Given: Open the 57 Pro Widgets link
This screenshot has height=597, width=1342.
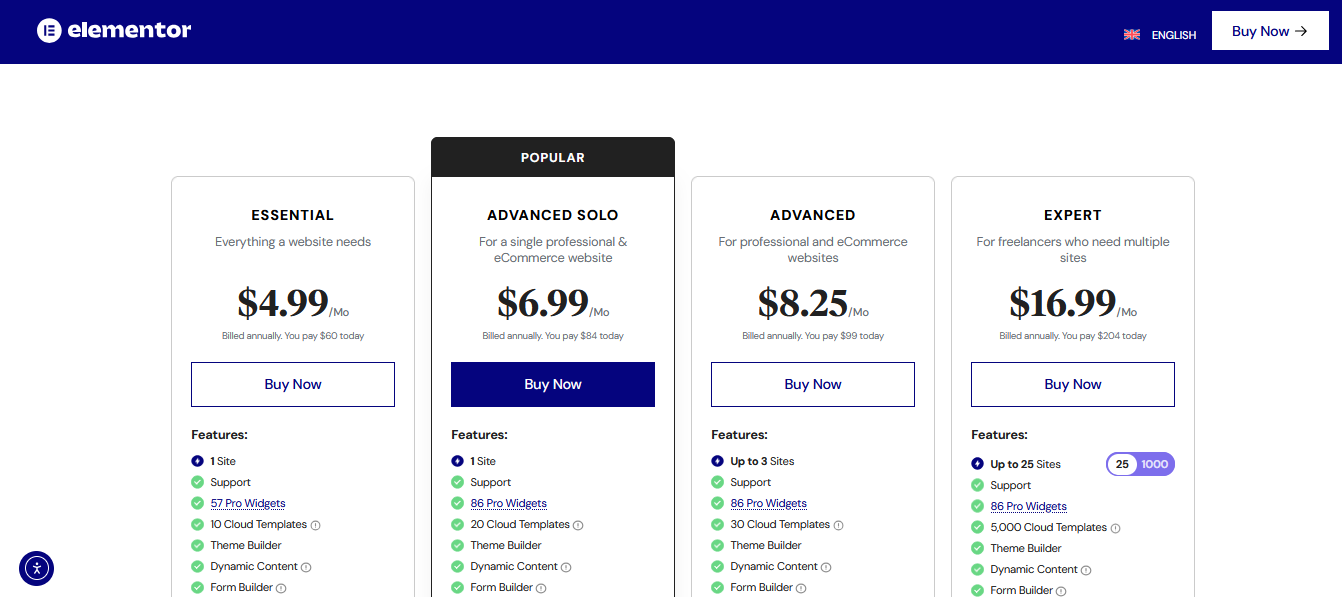Looking at the screenshot, I should (x=248, y=503).
